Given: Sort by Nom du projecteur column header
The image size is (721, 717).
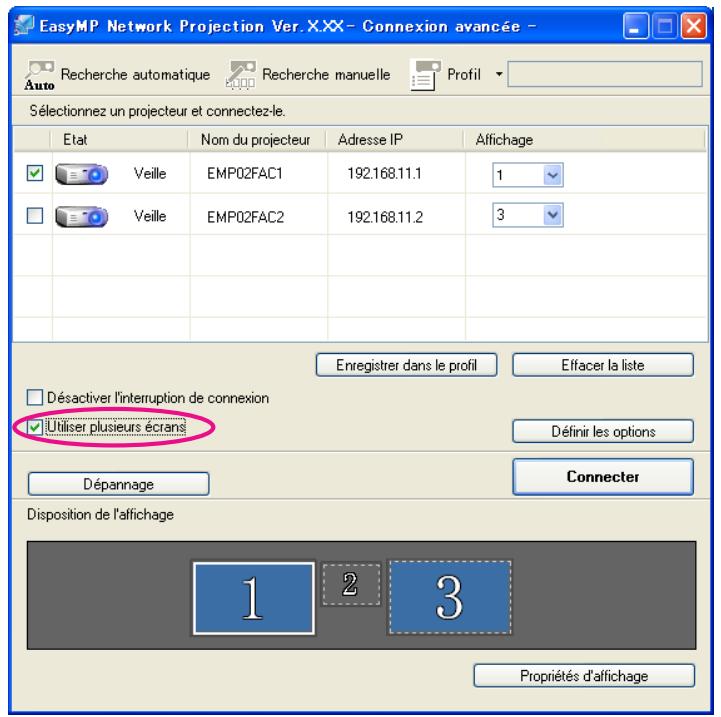Looking at the screenshot, I should tap(257, 139).
